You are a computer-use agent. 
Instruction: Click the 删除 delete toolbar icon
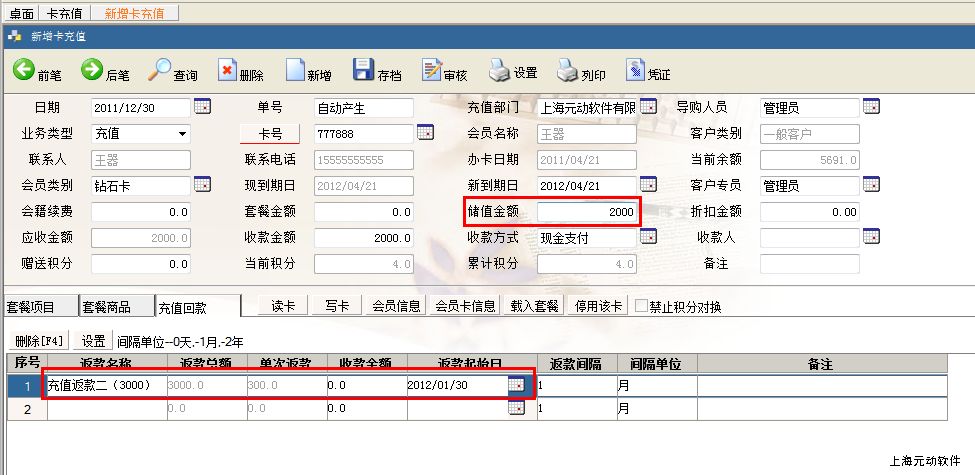point(227,71)
